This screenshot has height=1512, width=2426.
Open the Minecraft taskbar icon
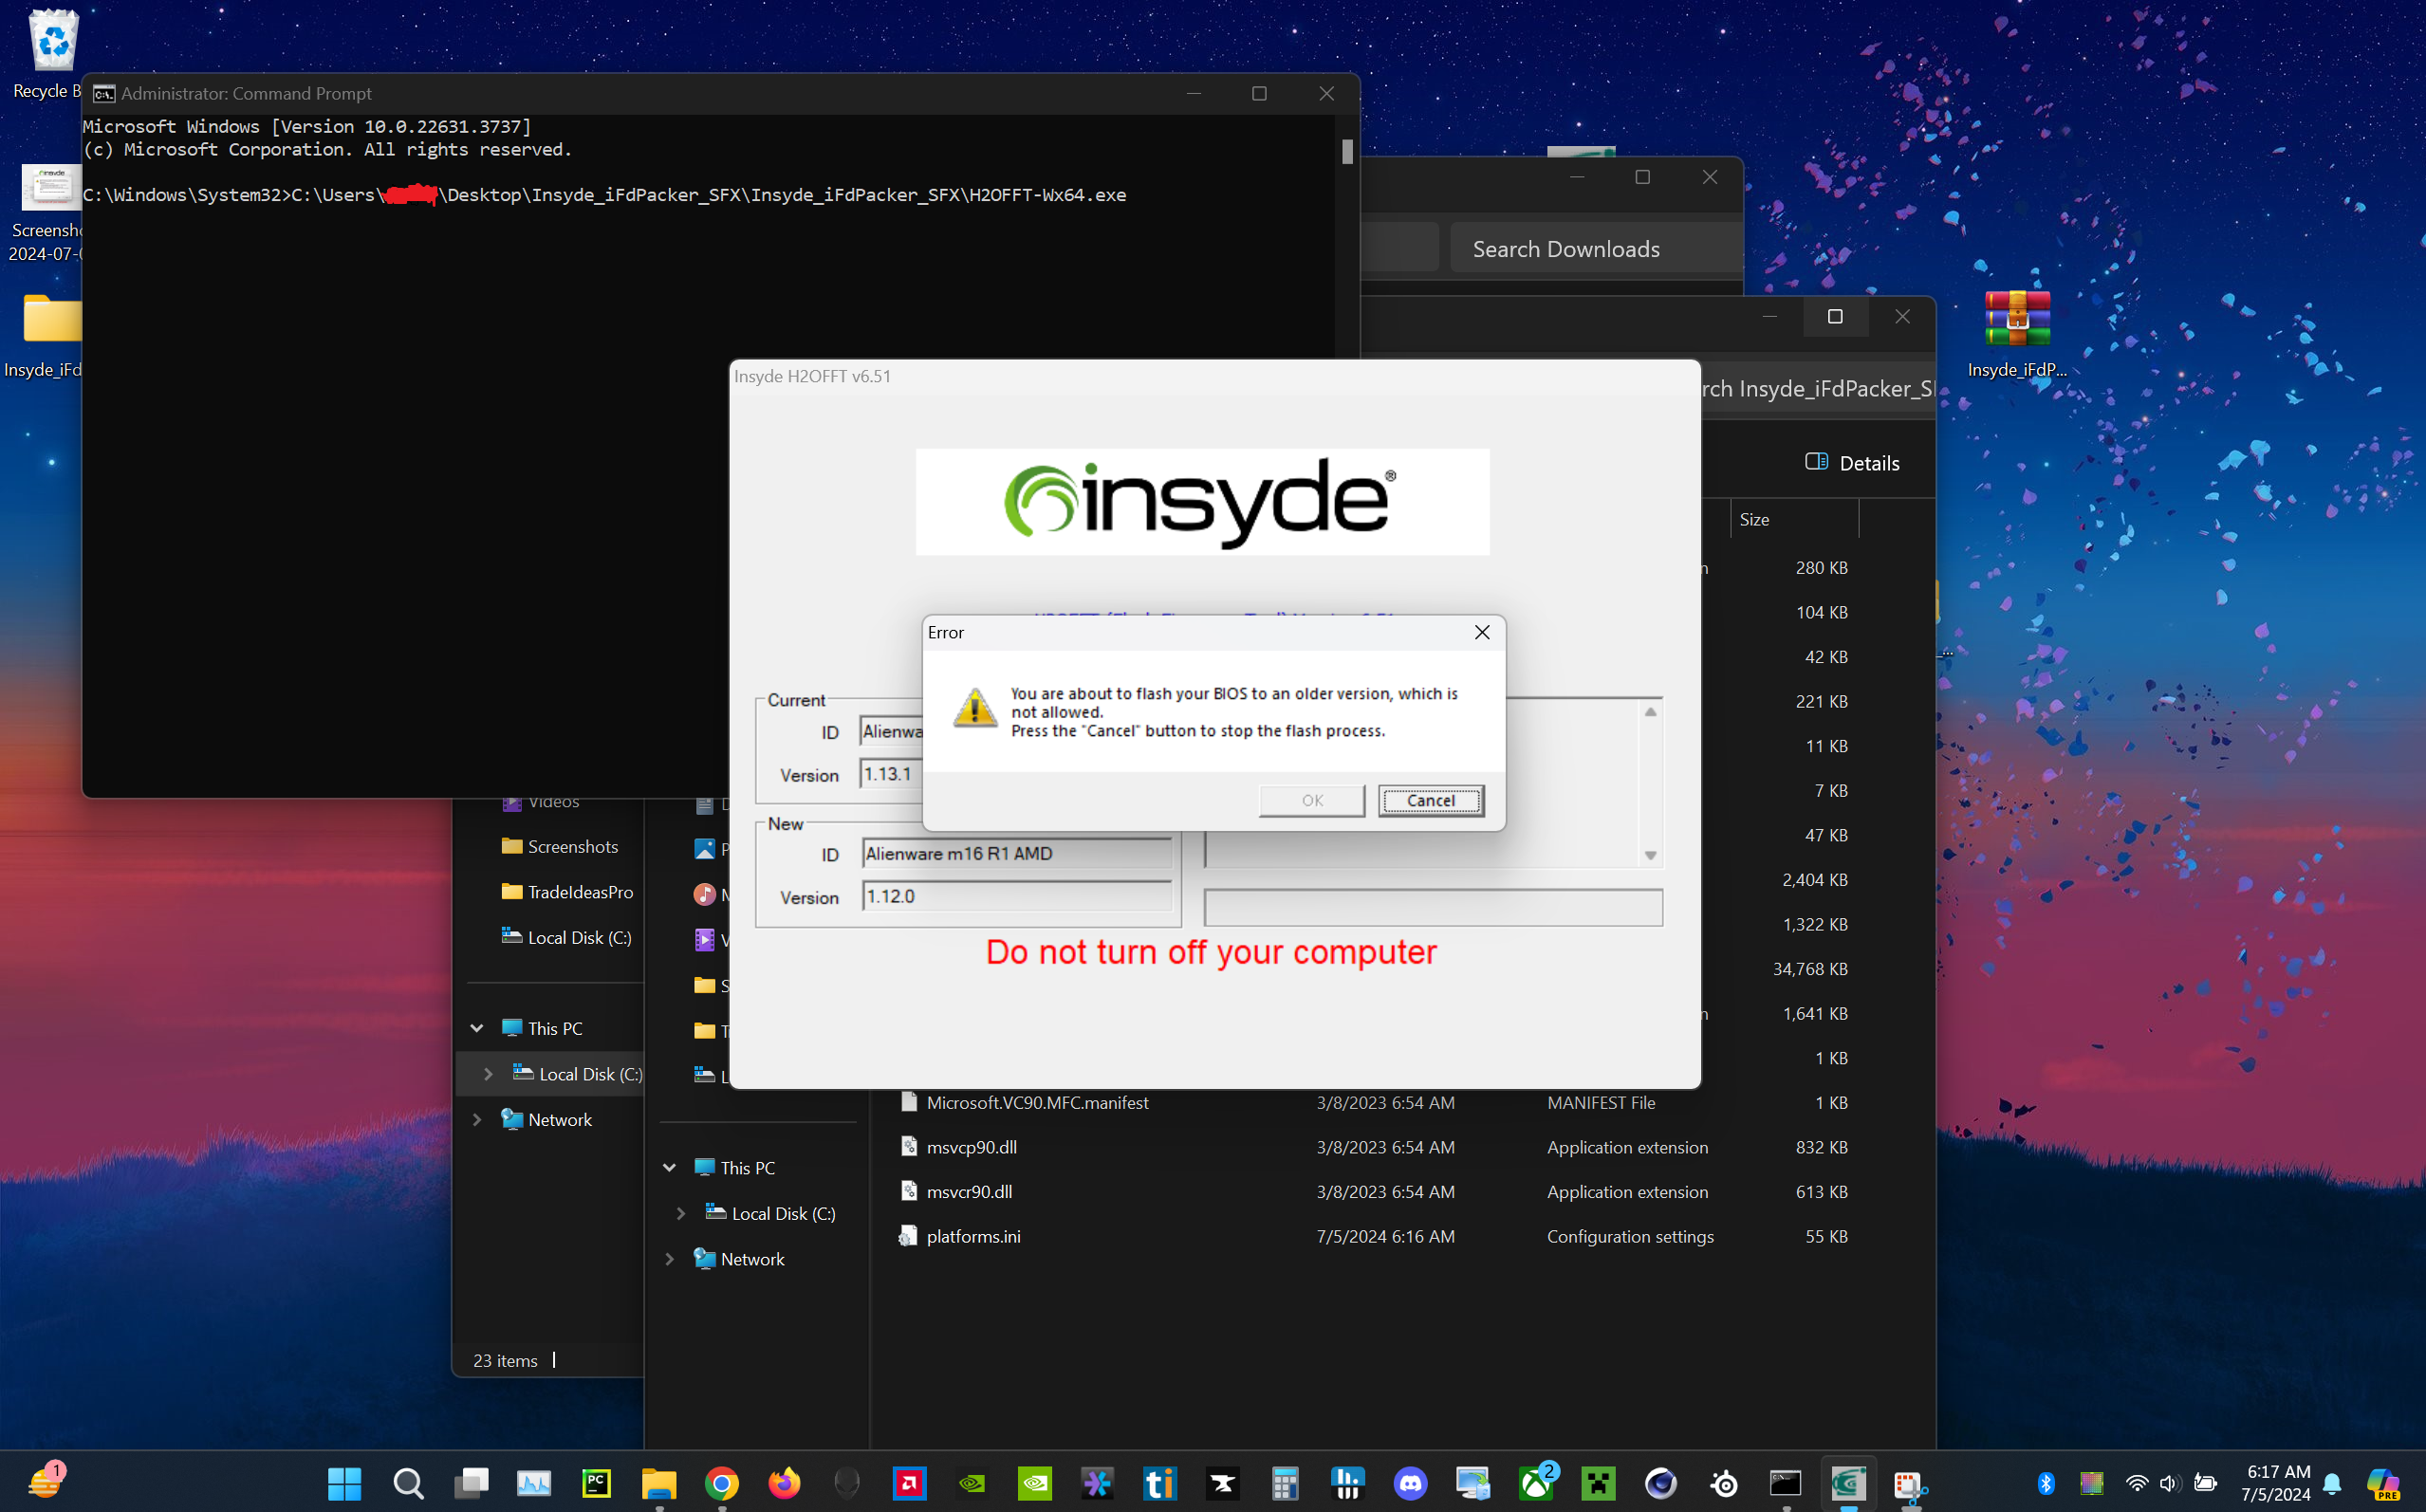point(1598,1483)
